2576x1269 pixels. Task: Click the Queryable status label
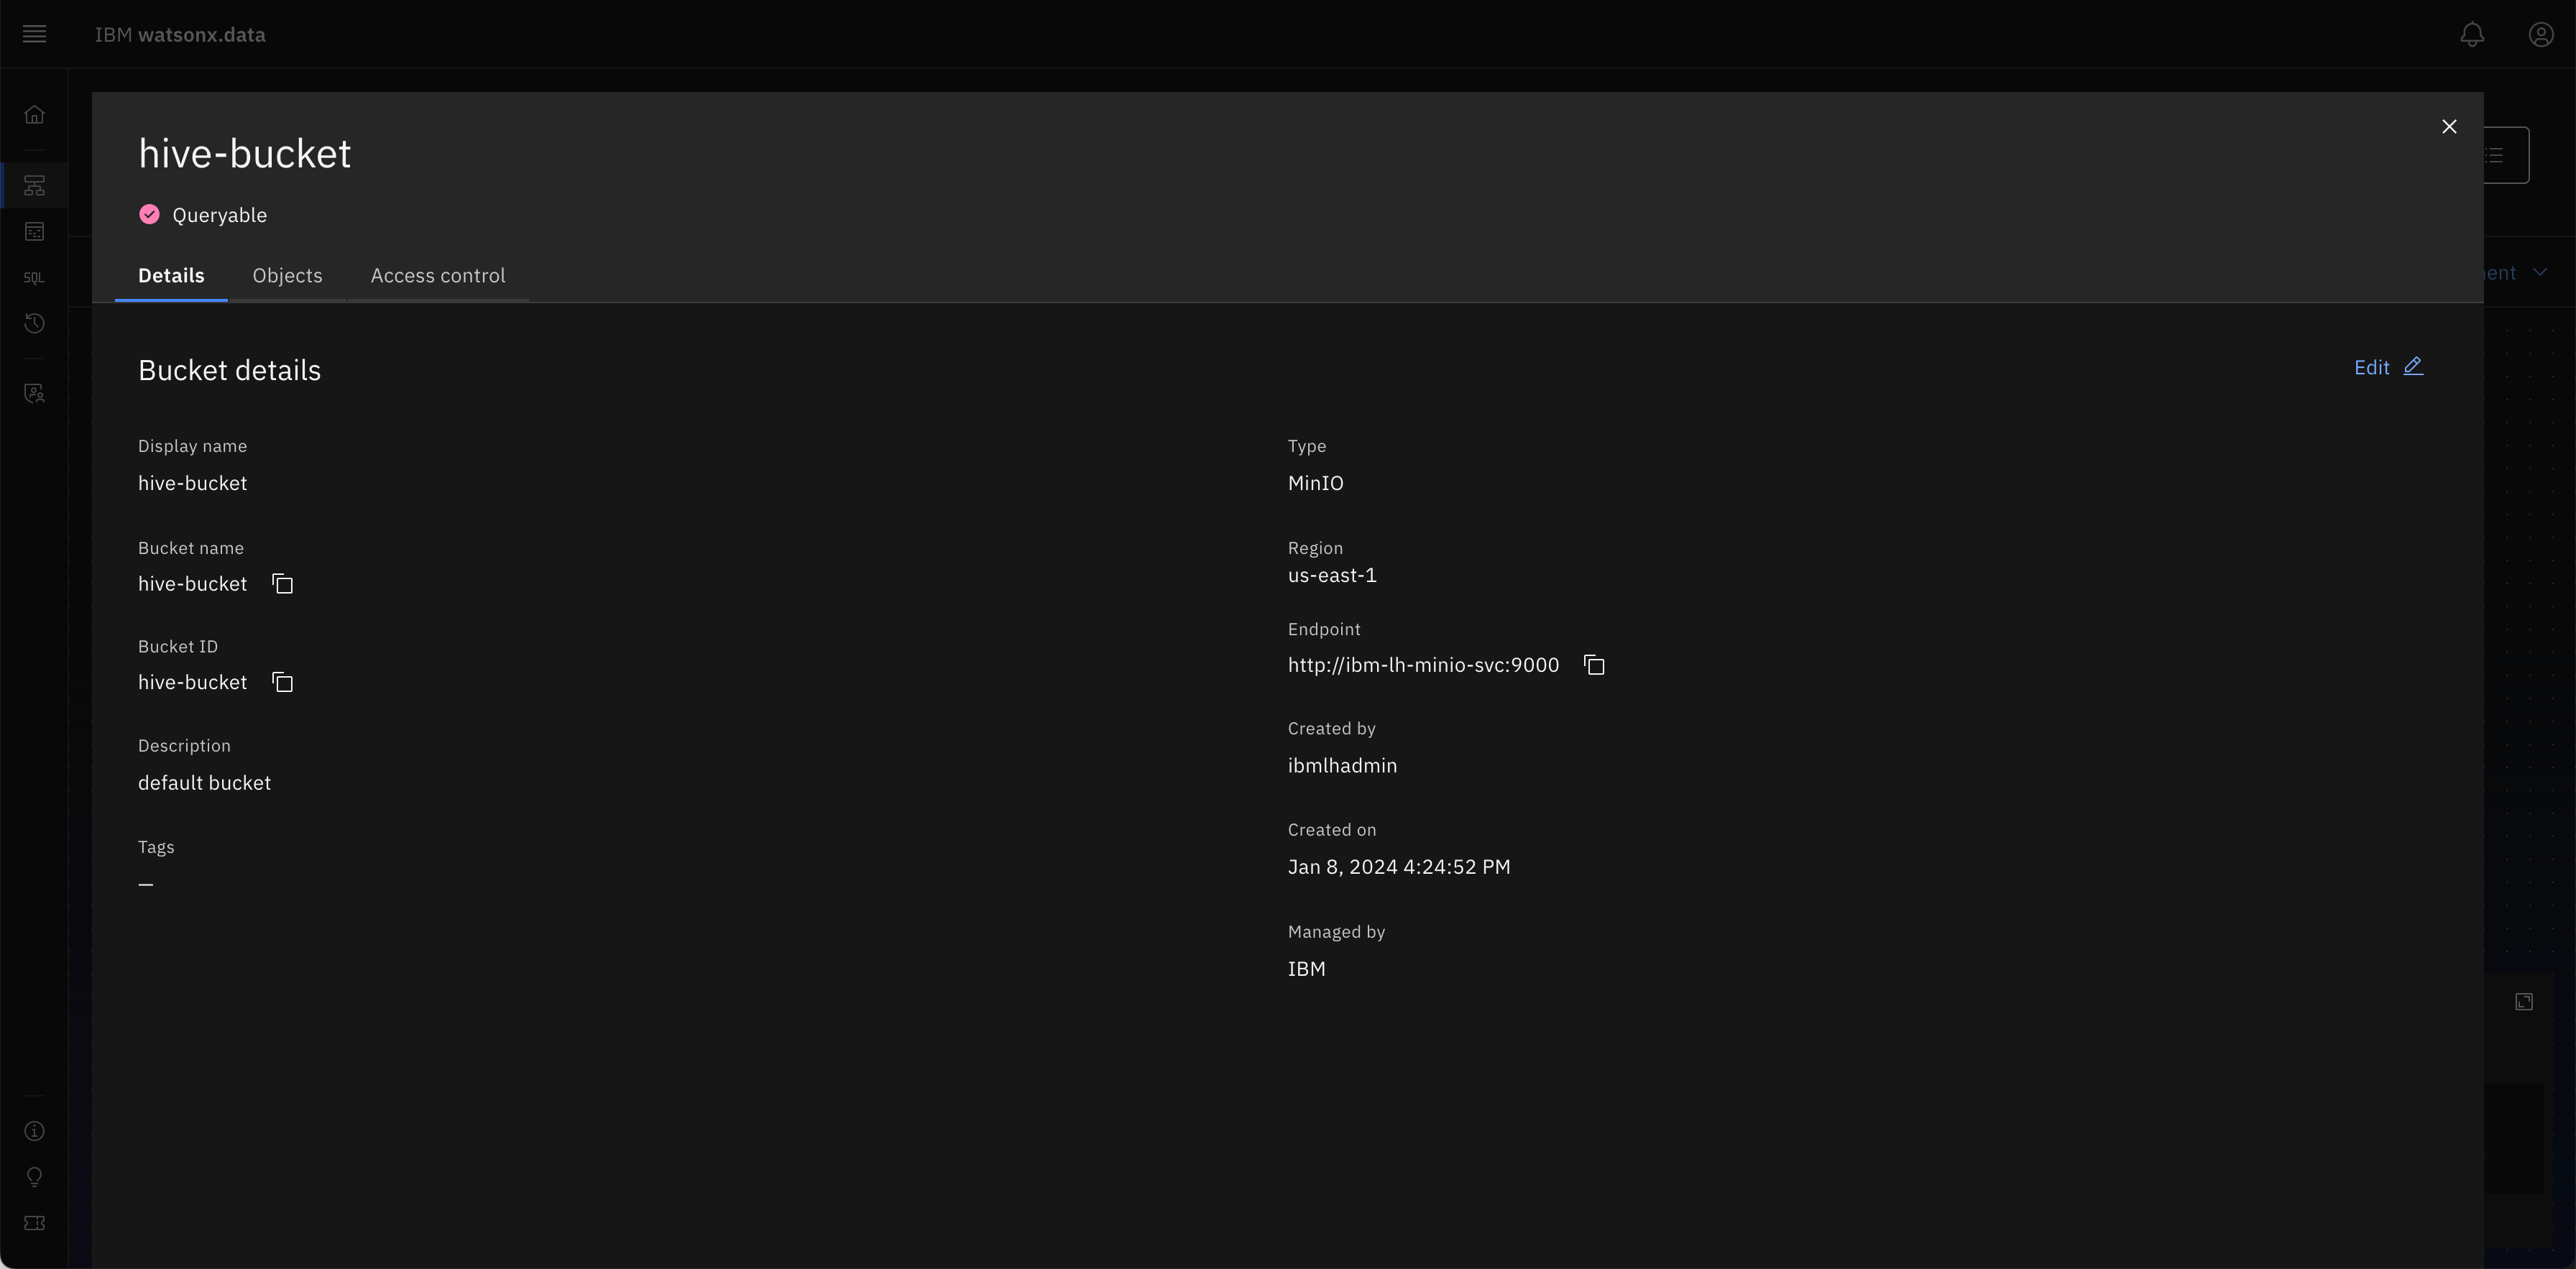point(219,215)
